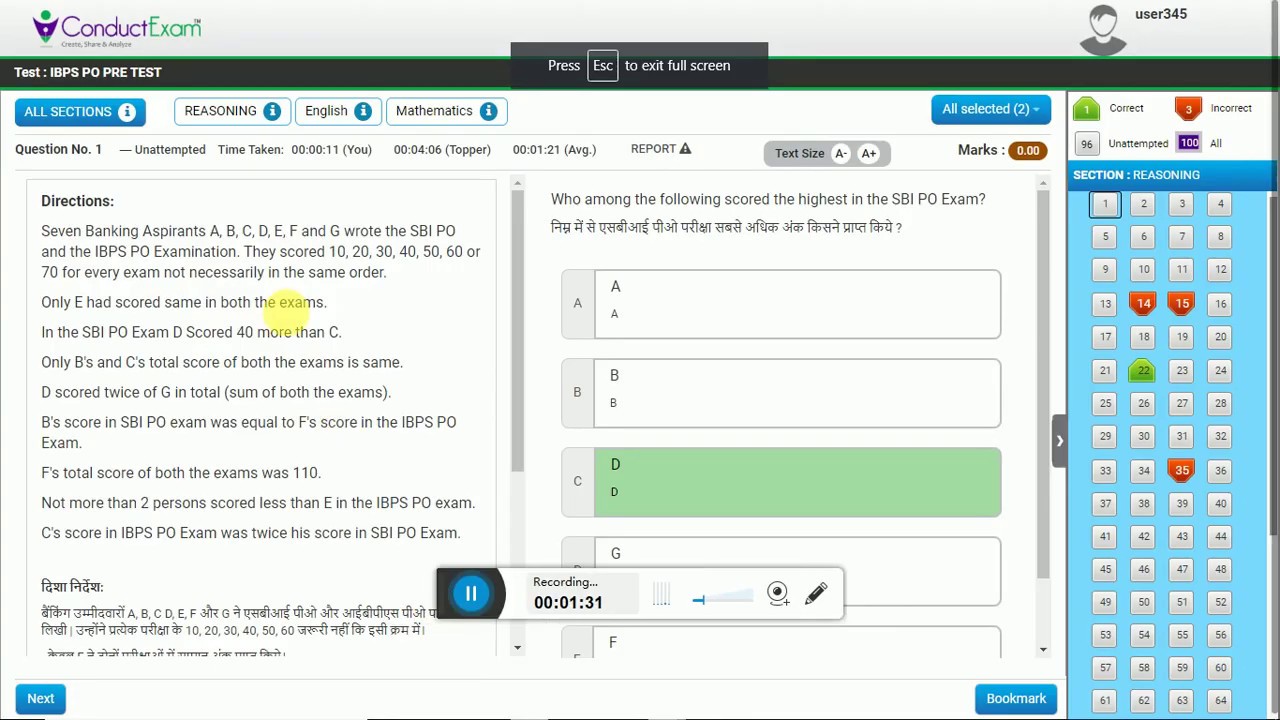Click the All questions badge 100
The image size is (1280, 720).
1188,143
